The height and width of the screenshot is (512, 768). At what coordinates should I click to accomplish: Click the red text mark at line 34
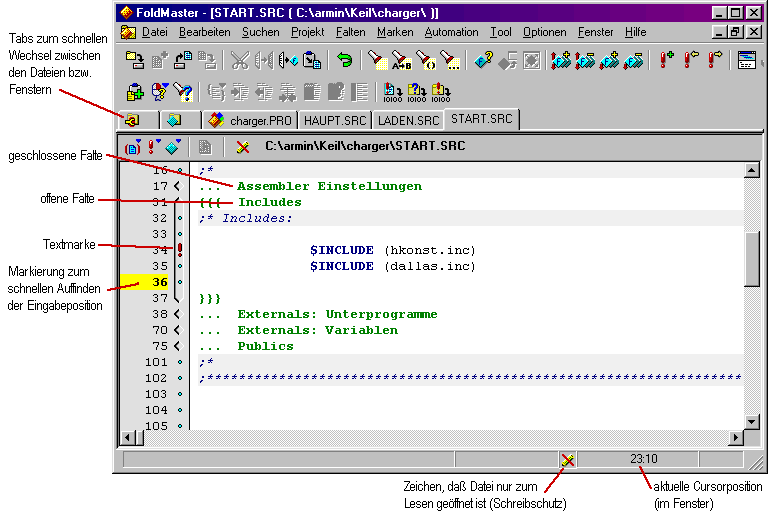[180, 250]
